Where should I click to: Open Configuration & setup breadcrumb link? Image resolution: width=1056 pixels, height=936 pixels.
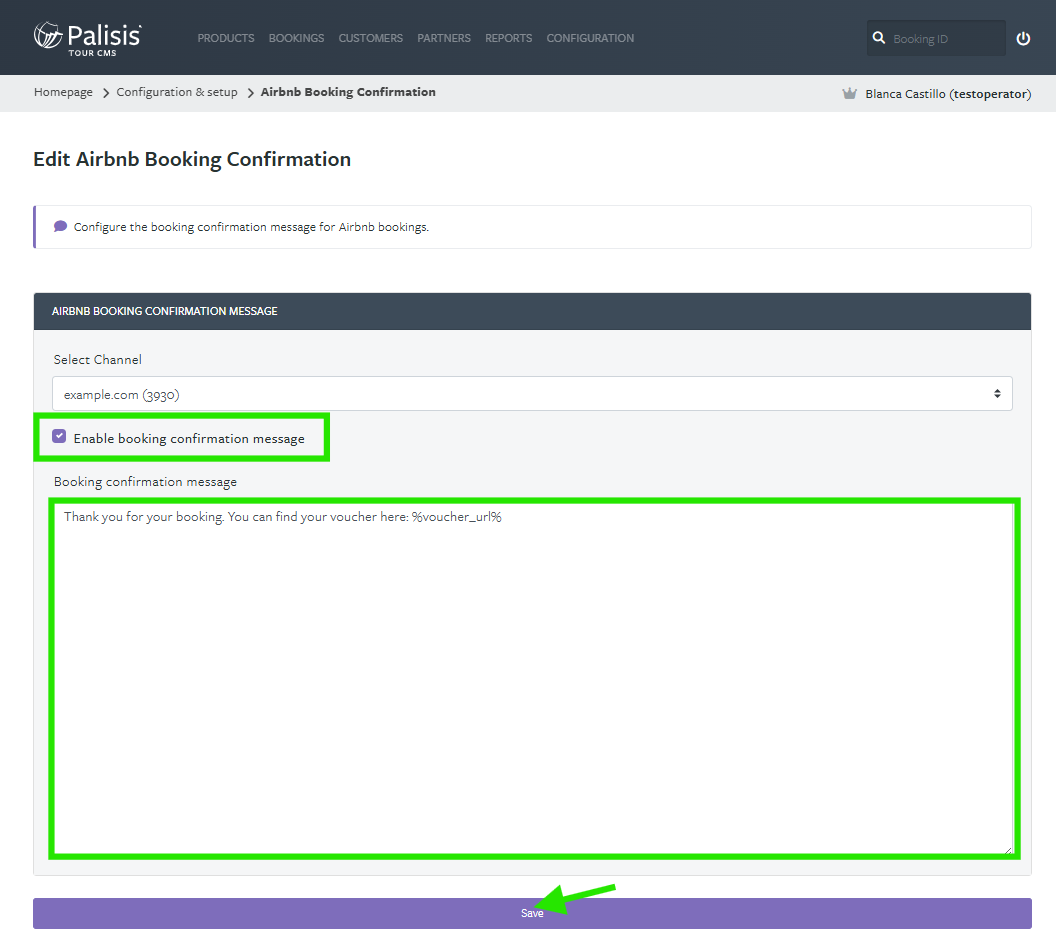click(177, 92)
